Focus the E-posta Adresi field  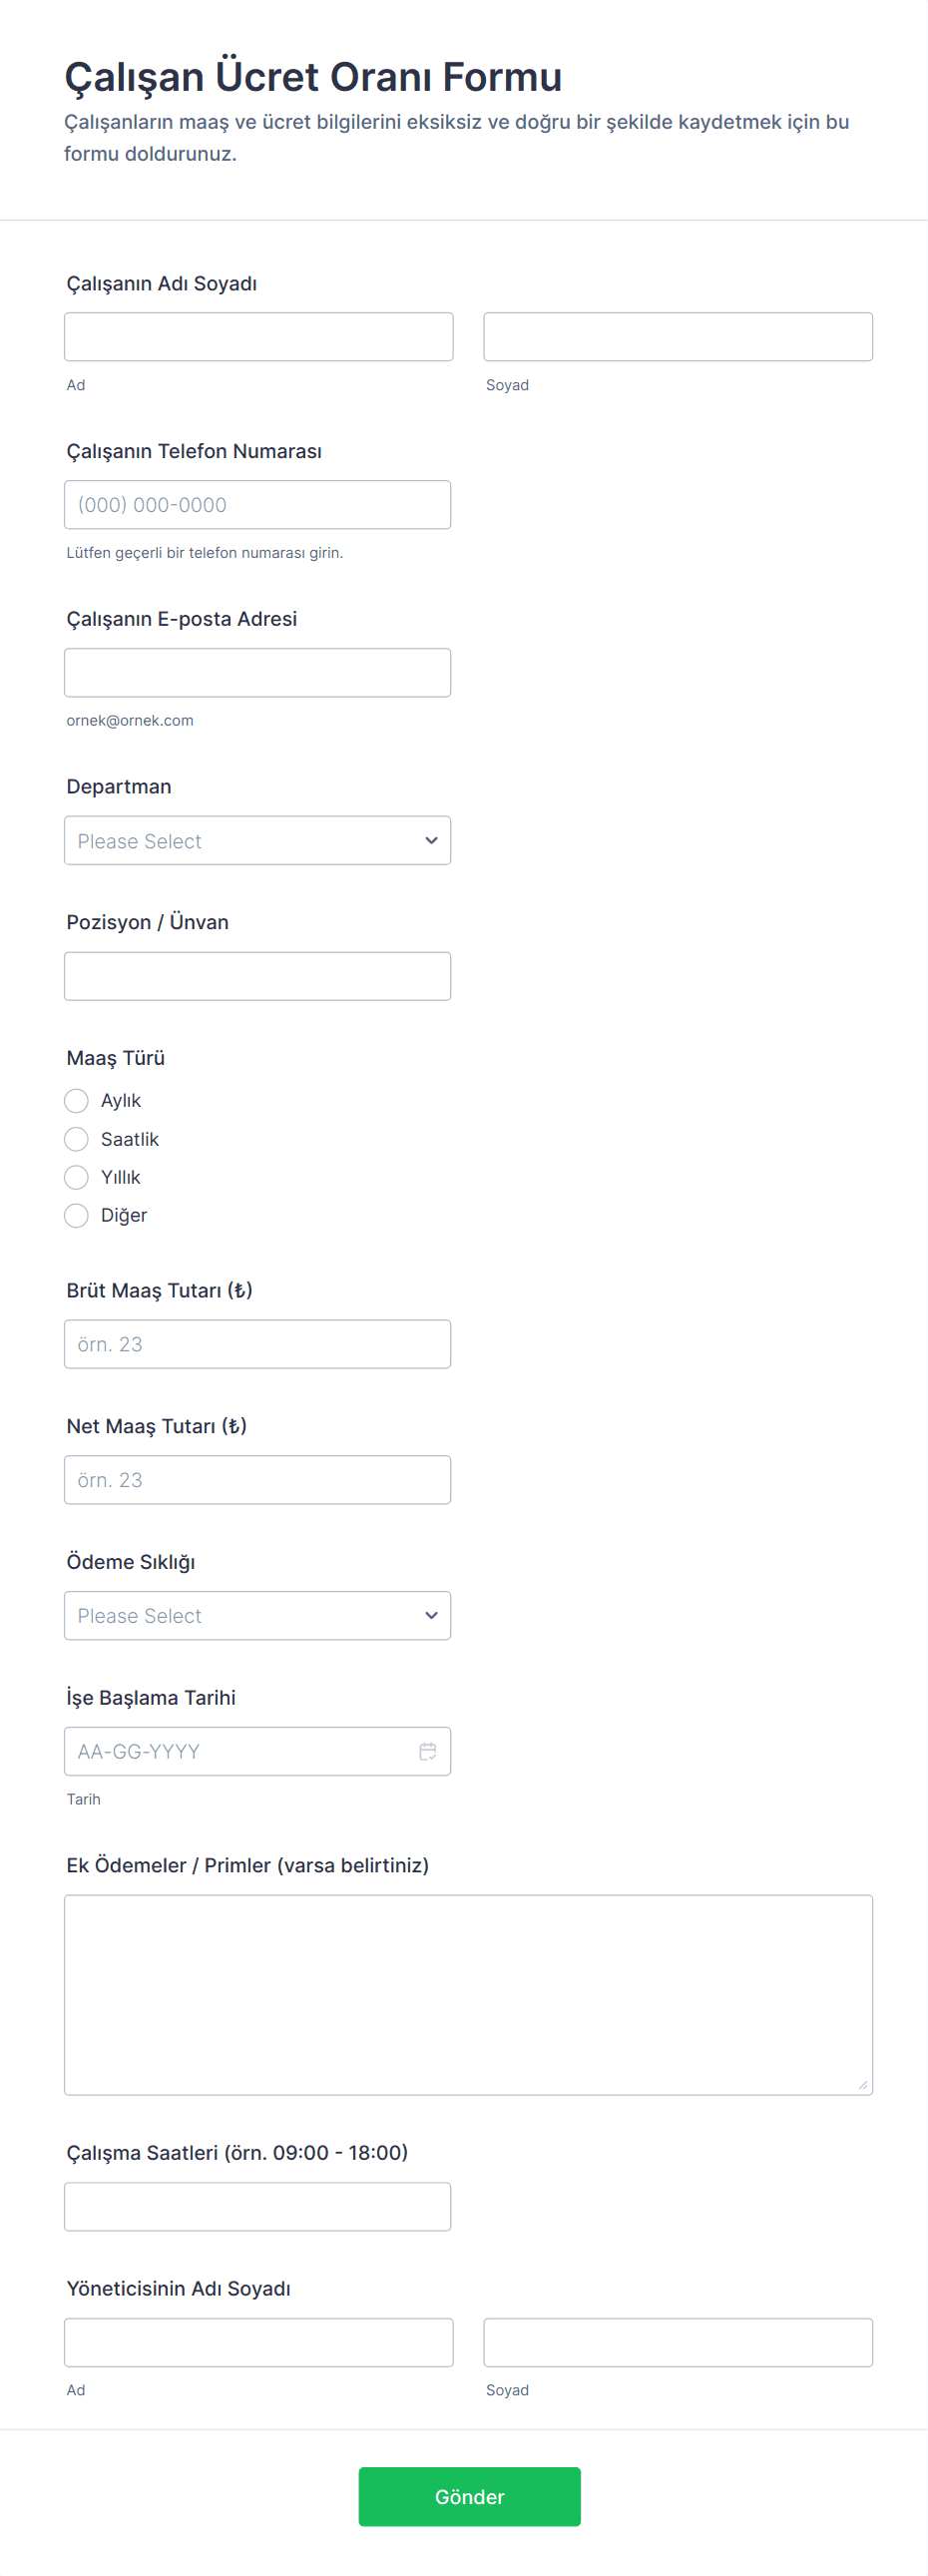tap(257, 673)
